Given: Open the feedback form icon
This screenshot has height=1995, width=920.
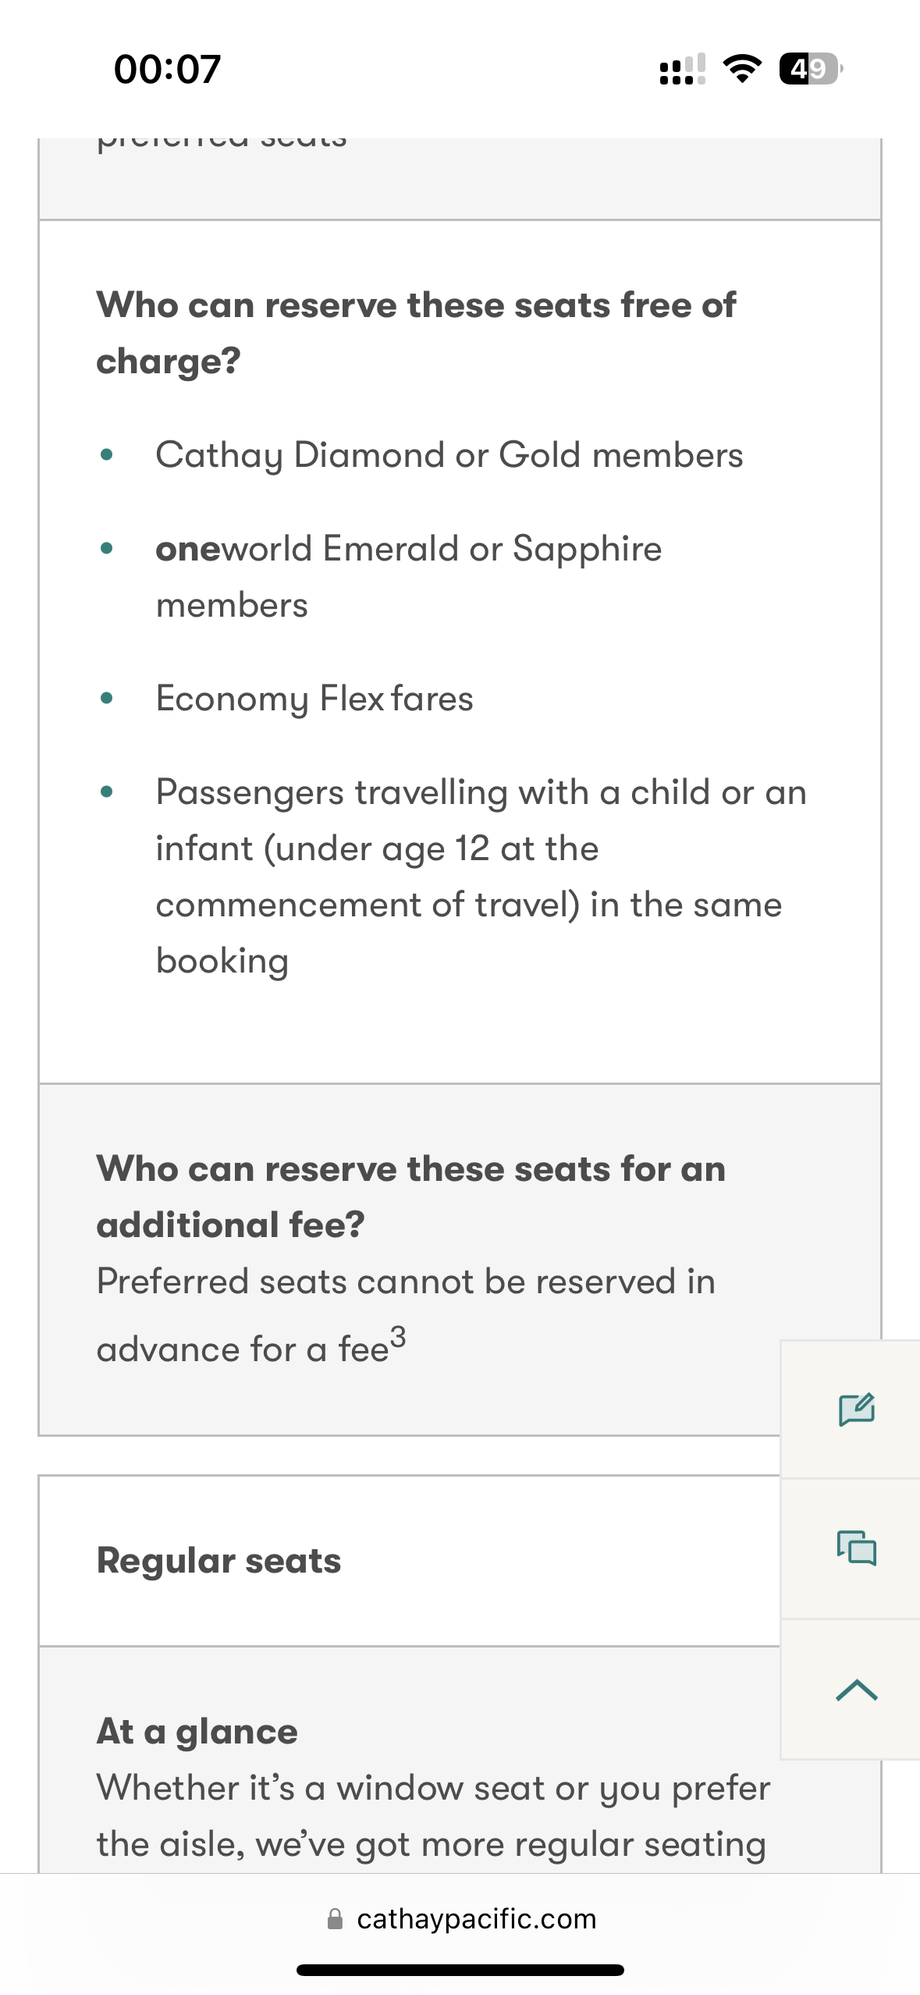Looking at the screenshot, I should [x=856, y=1409].
